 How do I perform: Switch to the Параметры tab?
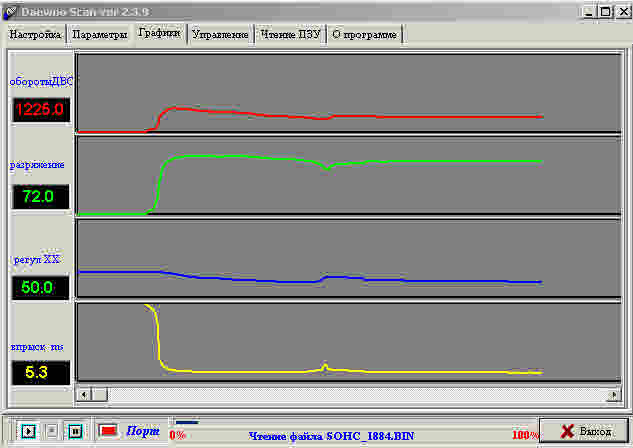(x=100, y=34)
